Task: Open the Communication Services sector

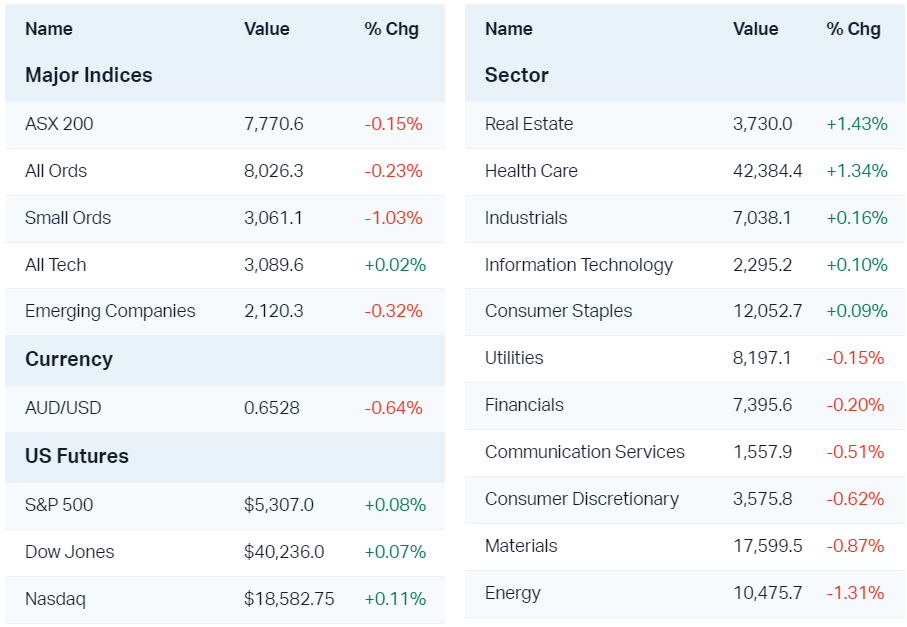Action: (x=585, y=452)
